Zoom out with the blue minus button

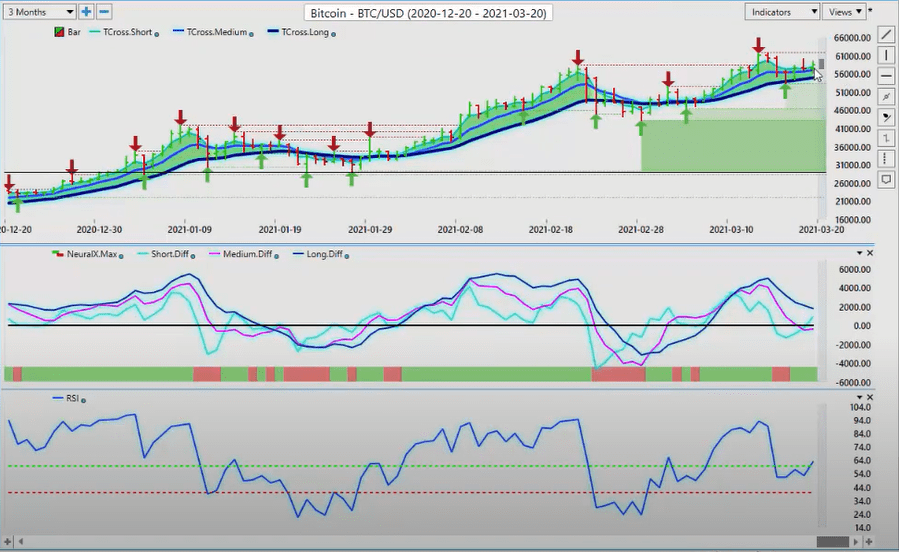coord(104,11)
